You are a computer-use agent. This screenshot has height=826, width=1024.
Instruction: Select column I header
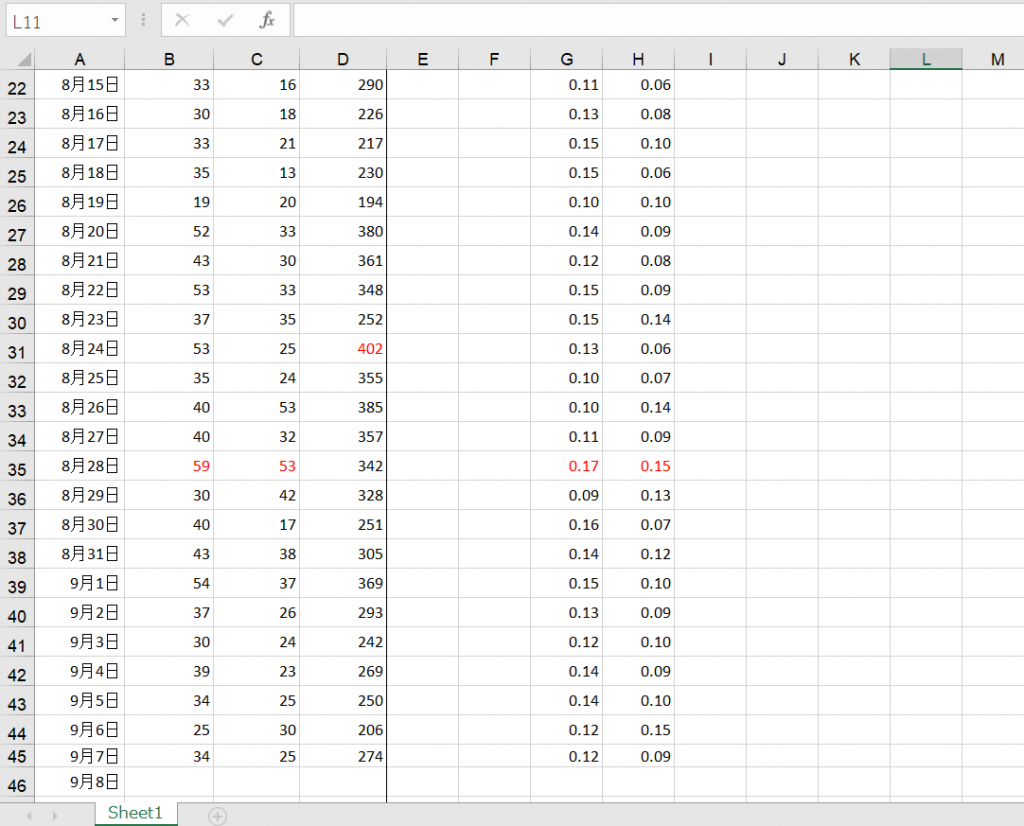pyautogui.click(x=710, y=59)
